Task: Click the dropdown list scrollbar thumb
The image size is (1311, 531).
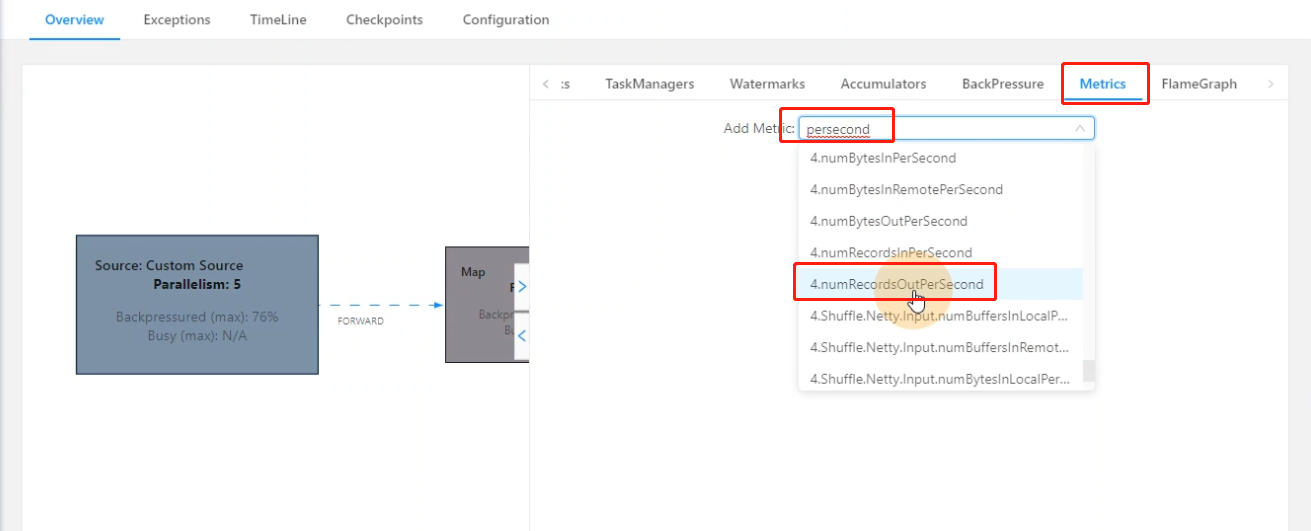Action: (x=1089, y=371)
